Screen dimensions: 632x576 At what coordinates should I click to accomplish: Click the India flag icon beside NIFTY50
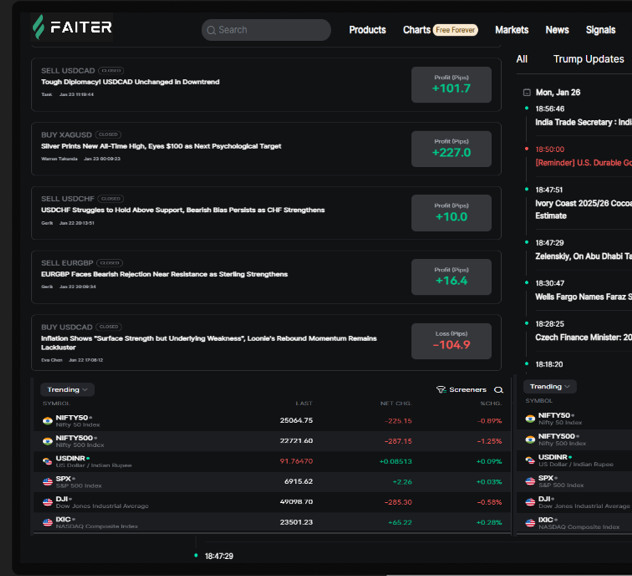(48, 421)
